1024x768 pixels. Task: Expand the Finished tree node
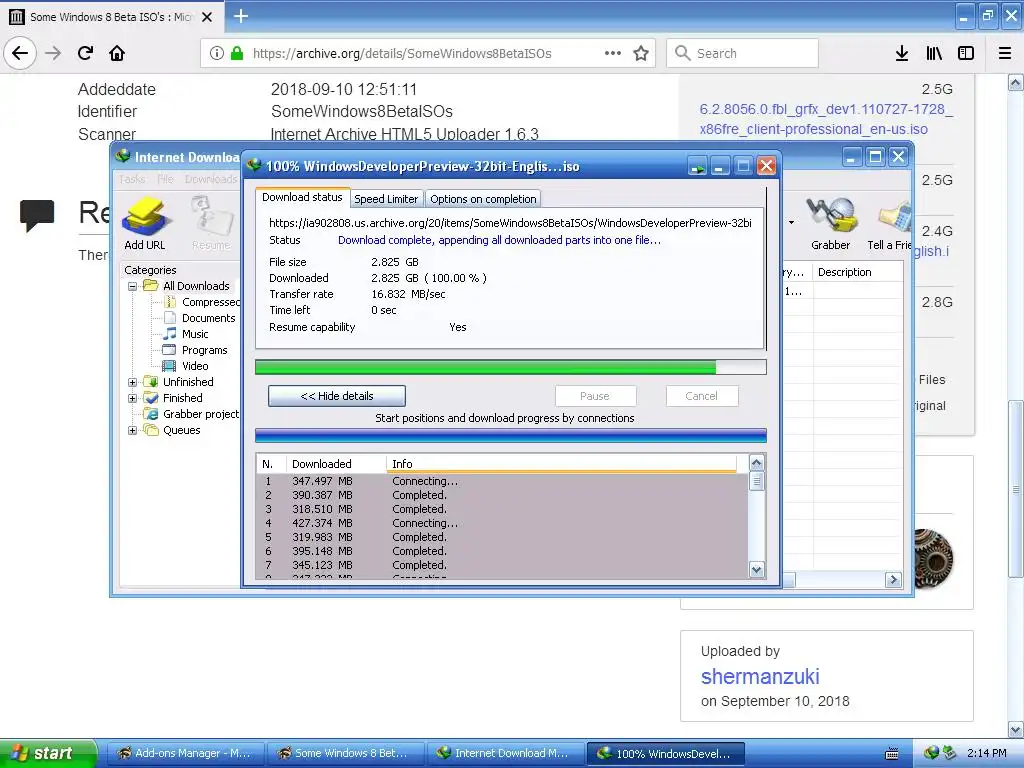click(133, 398)
